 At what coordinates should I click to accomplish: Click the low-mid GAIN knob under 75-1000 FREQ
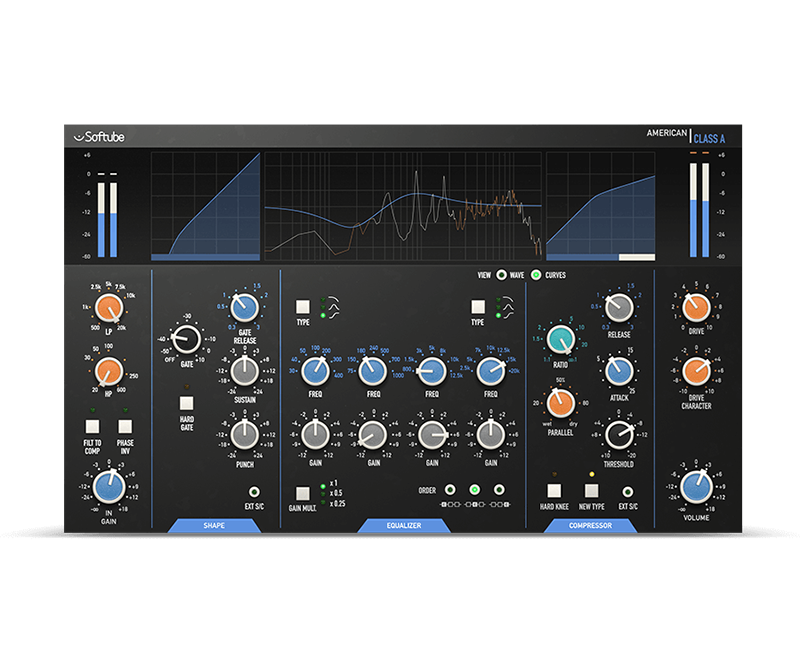coord(373,435)
